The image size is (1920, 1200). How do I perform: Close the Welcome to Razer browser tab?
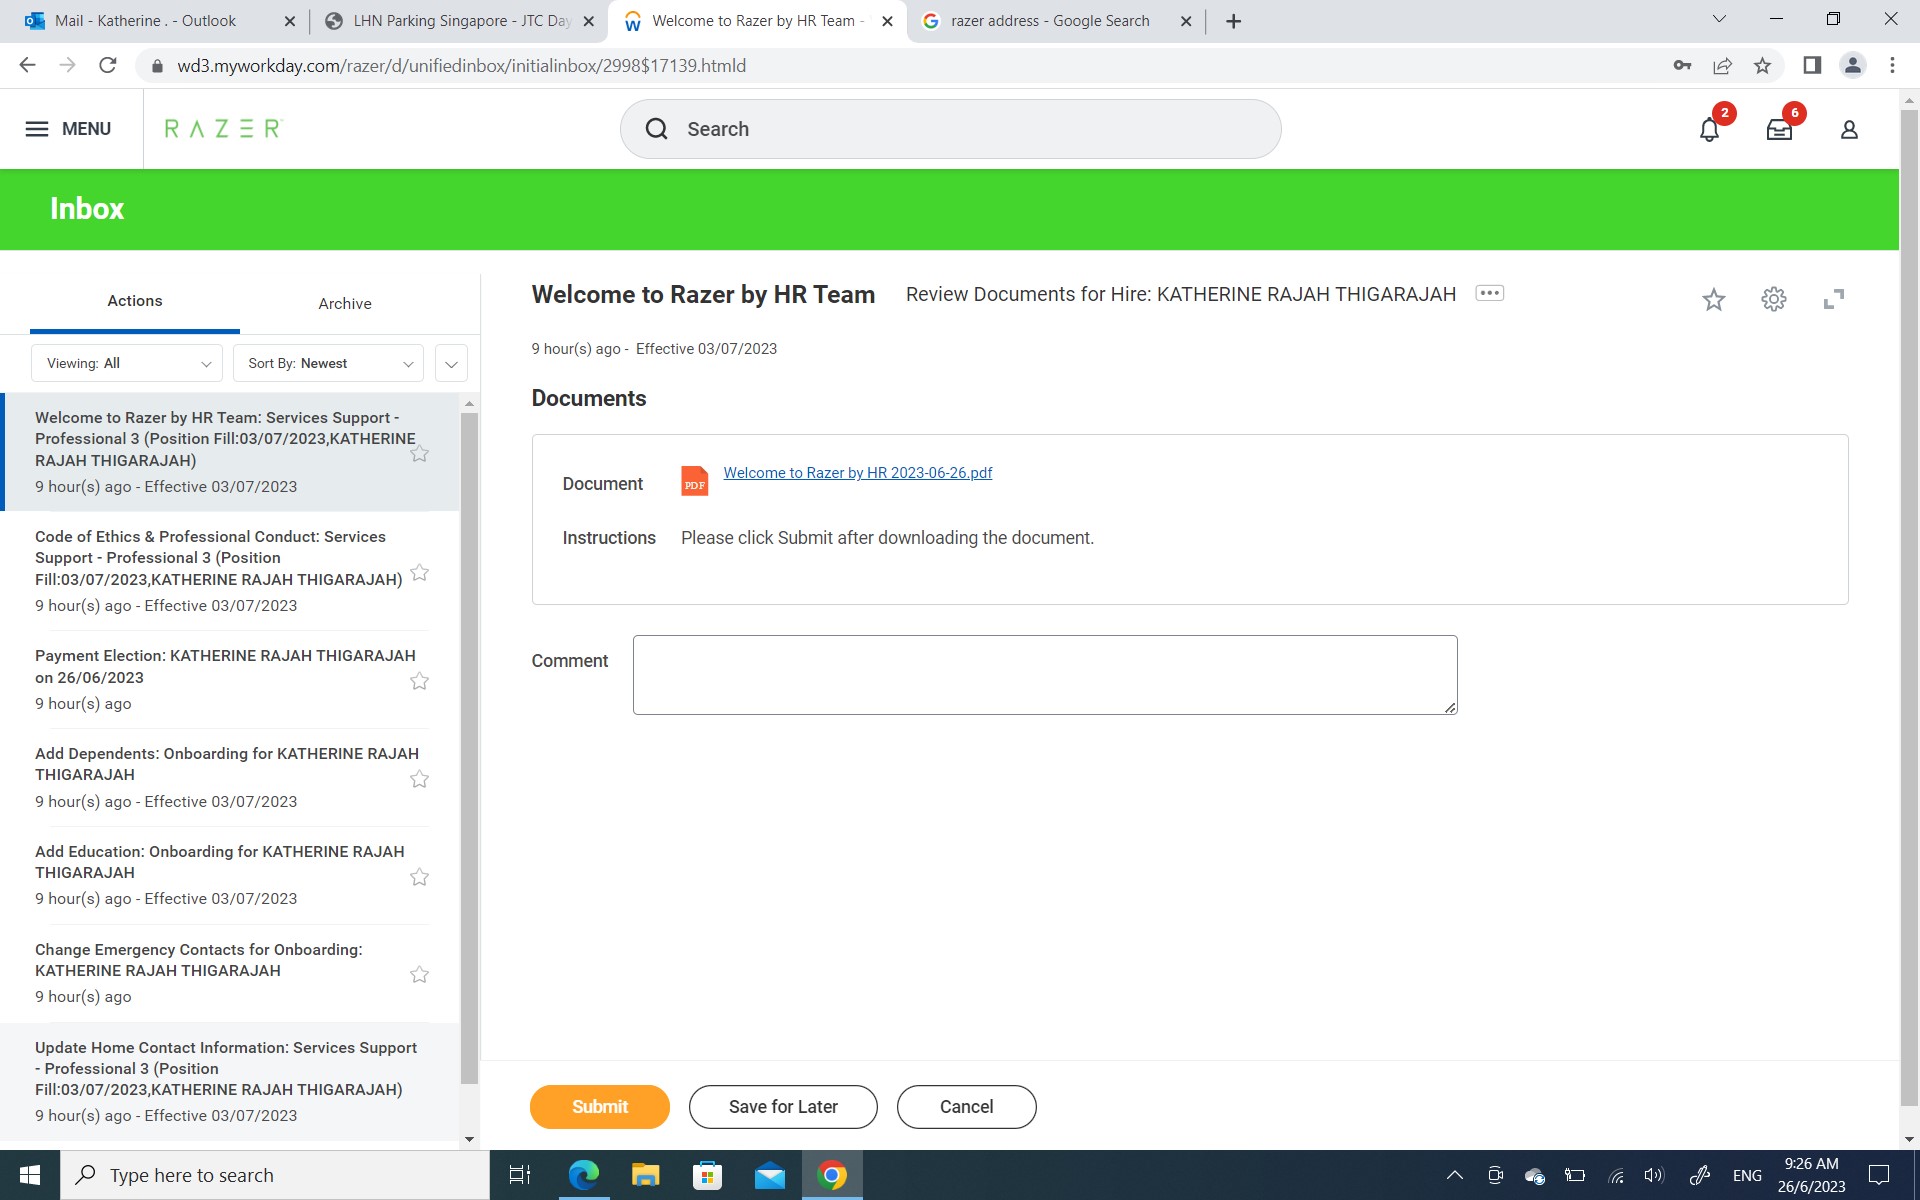click(x=887, y=21)
